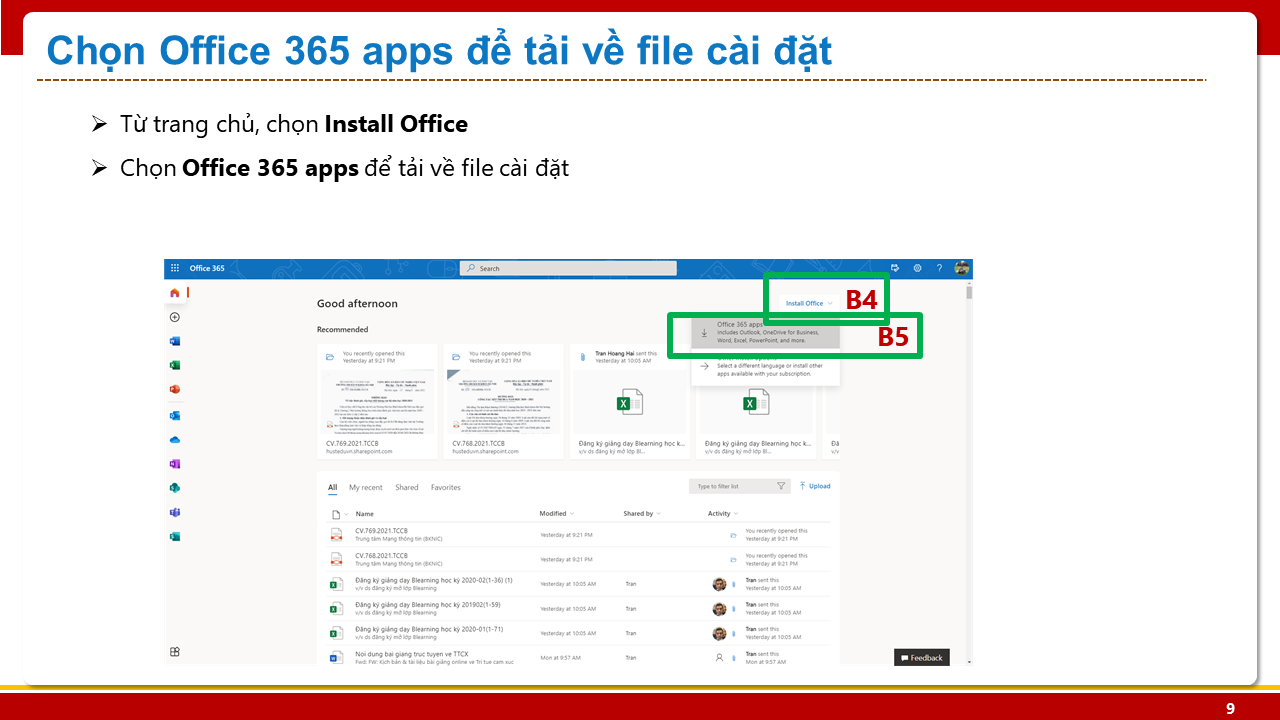
Task: Click the Feedback button
Action: click(921, 657)
